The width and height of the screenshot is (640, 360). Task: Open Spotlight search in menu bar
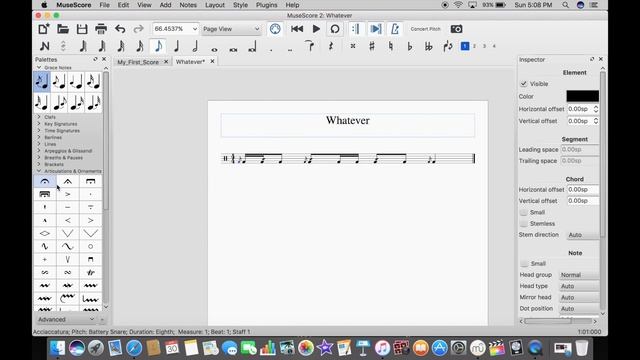click(x=565, y=5)
